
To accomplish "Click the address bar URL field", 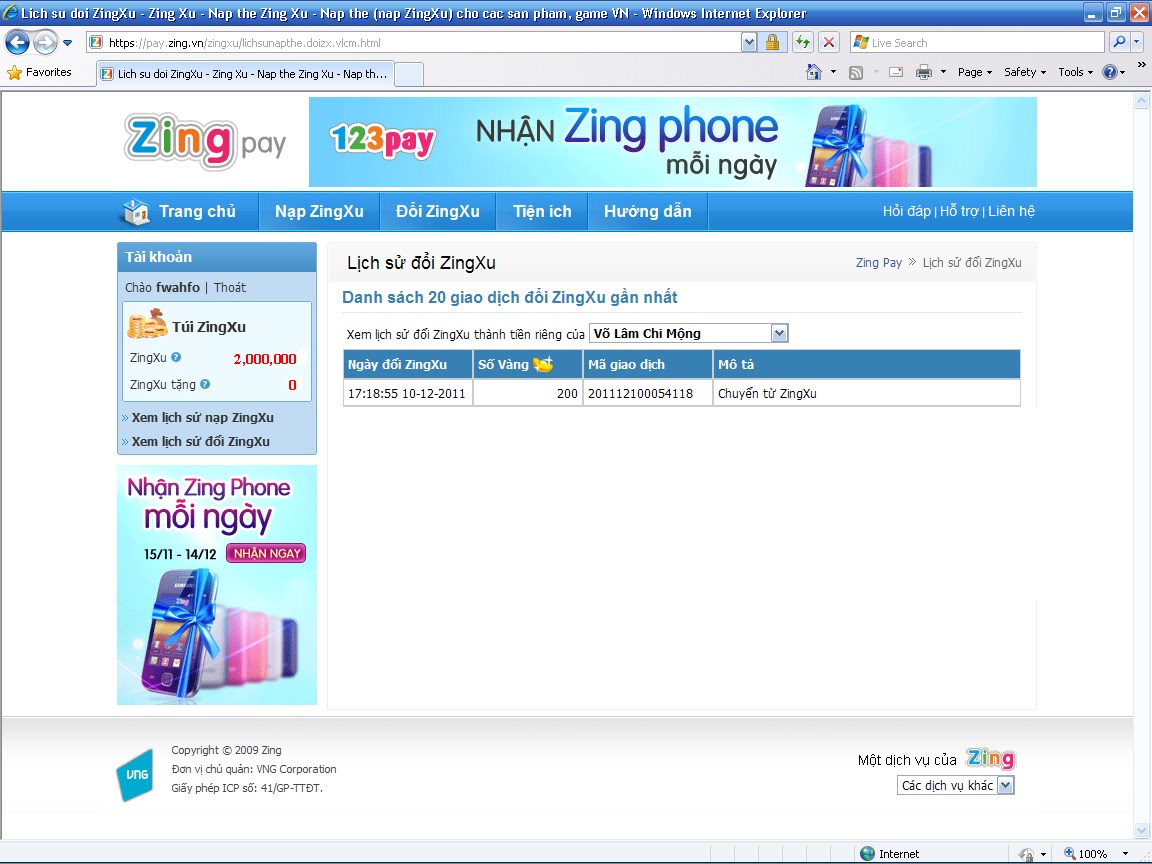I will coord(414,43).
